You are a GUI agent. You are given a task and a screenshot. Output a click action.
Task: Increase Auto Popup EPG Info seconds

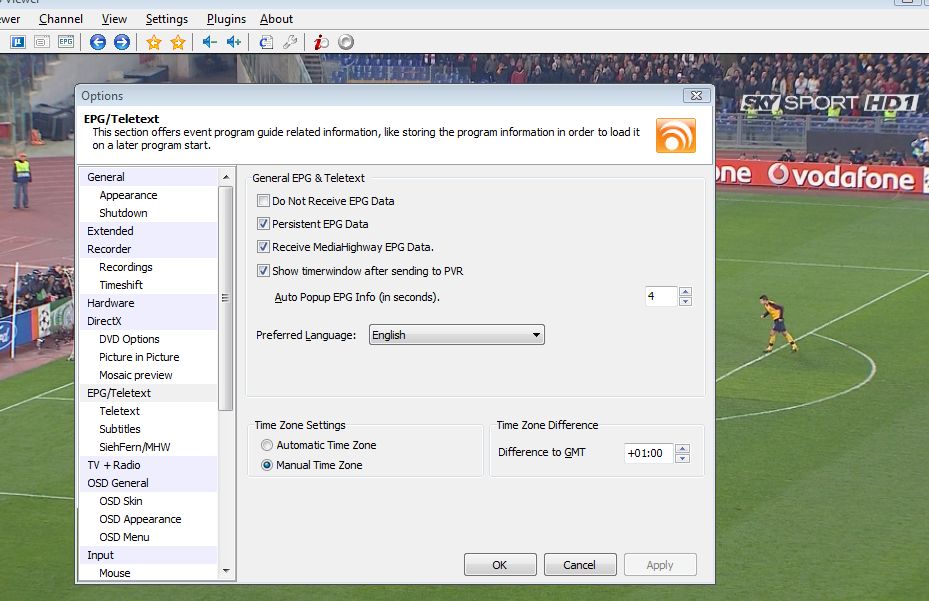coord(685,292)
